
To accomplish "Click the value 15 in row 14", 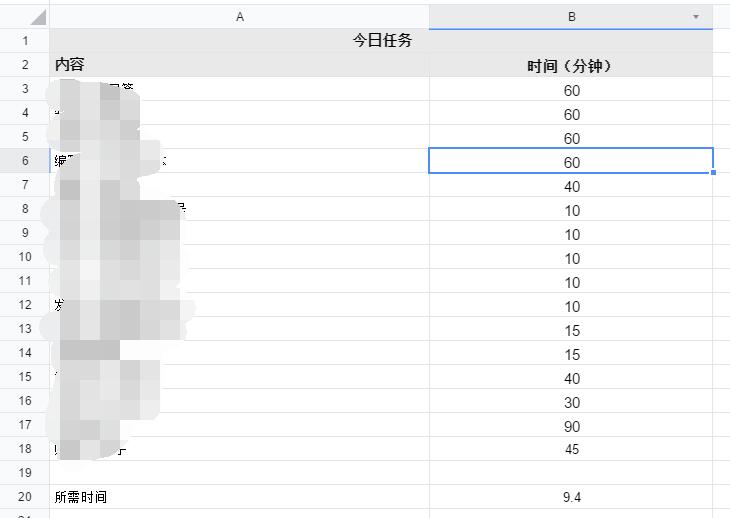I will click(571, 353).
